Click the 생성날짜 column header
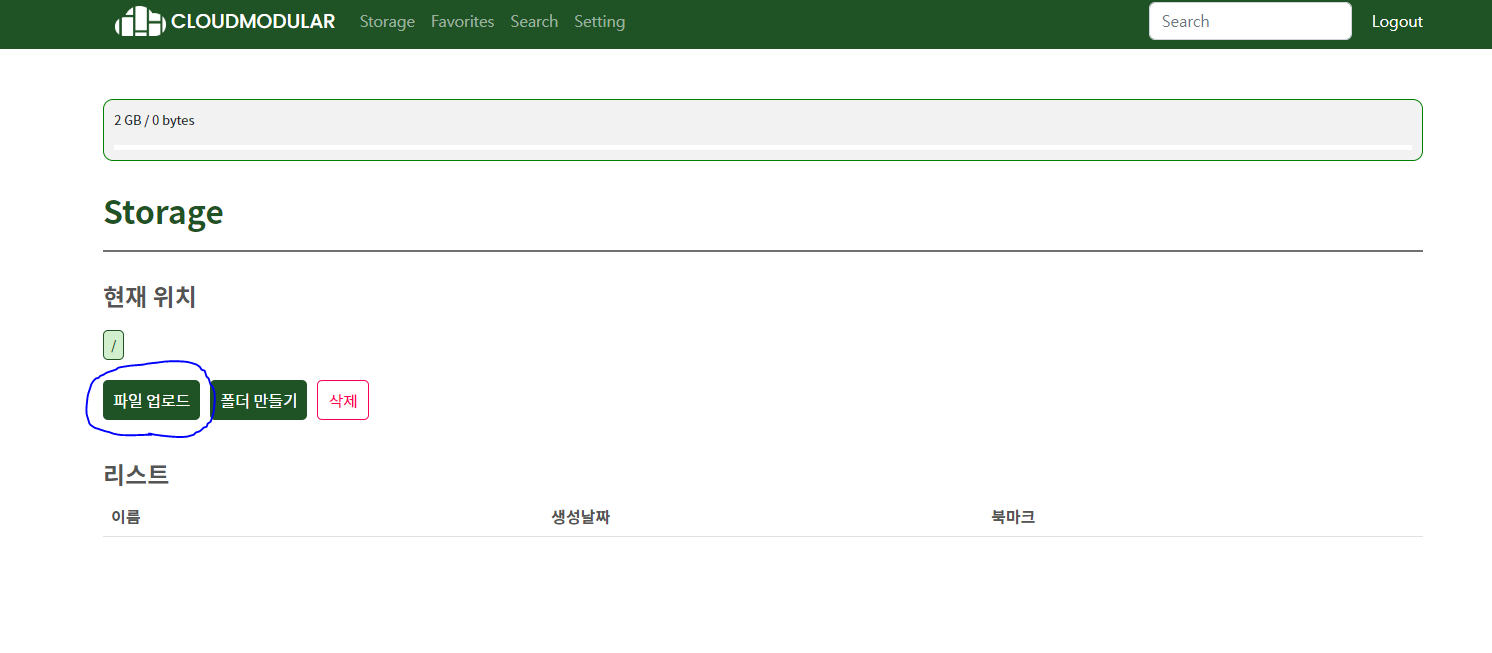The image size is (1492, 653). [580, 517]
